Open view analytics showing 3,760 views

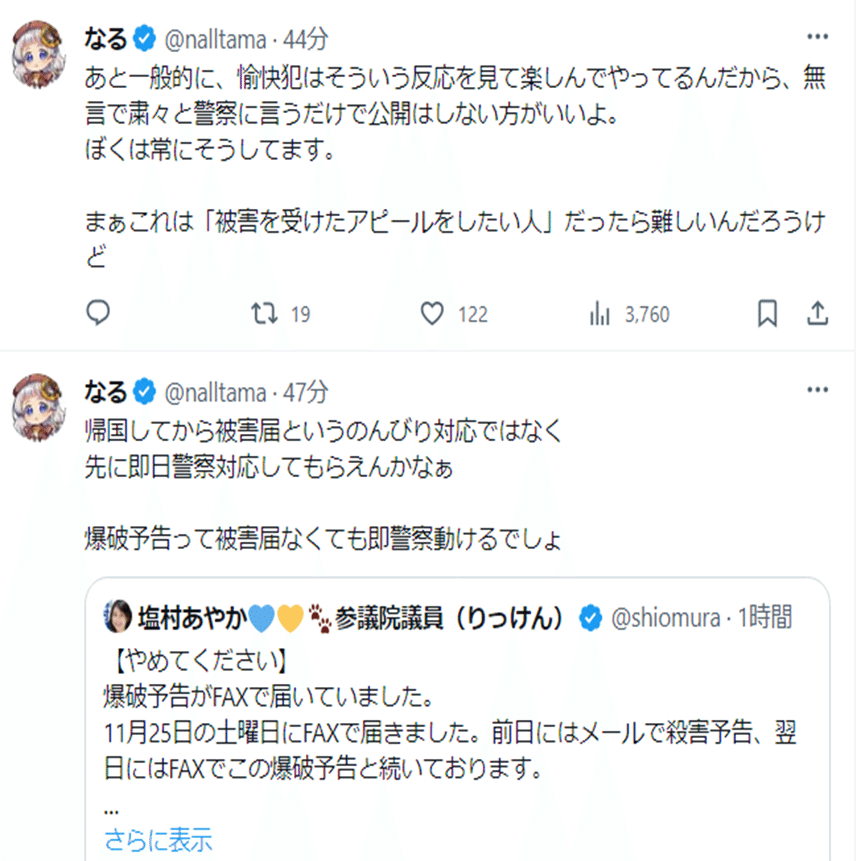tap(600, 314)
